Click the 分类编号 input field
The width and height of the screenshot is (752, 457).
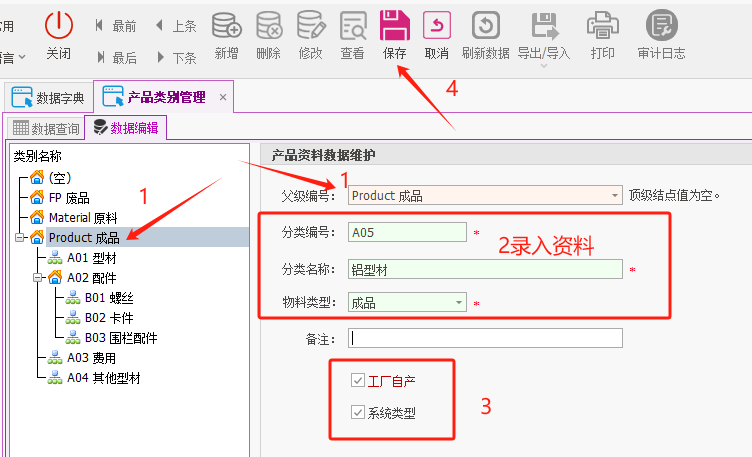click(x=407, y=232)
